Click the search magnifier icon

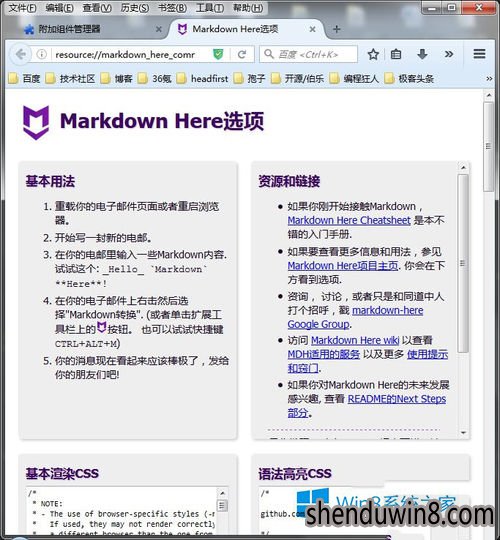pos(269,54)
